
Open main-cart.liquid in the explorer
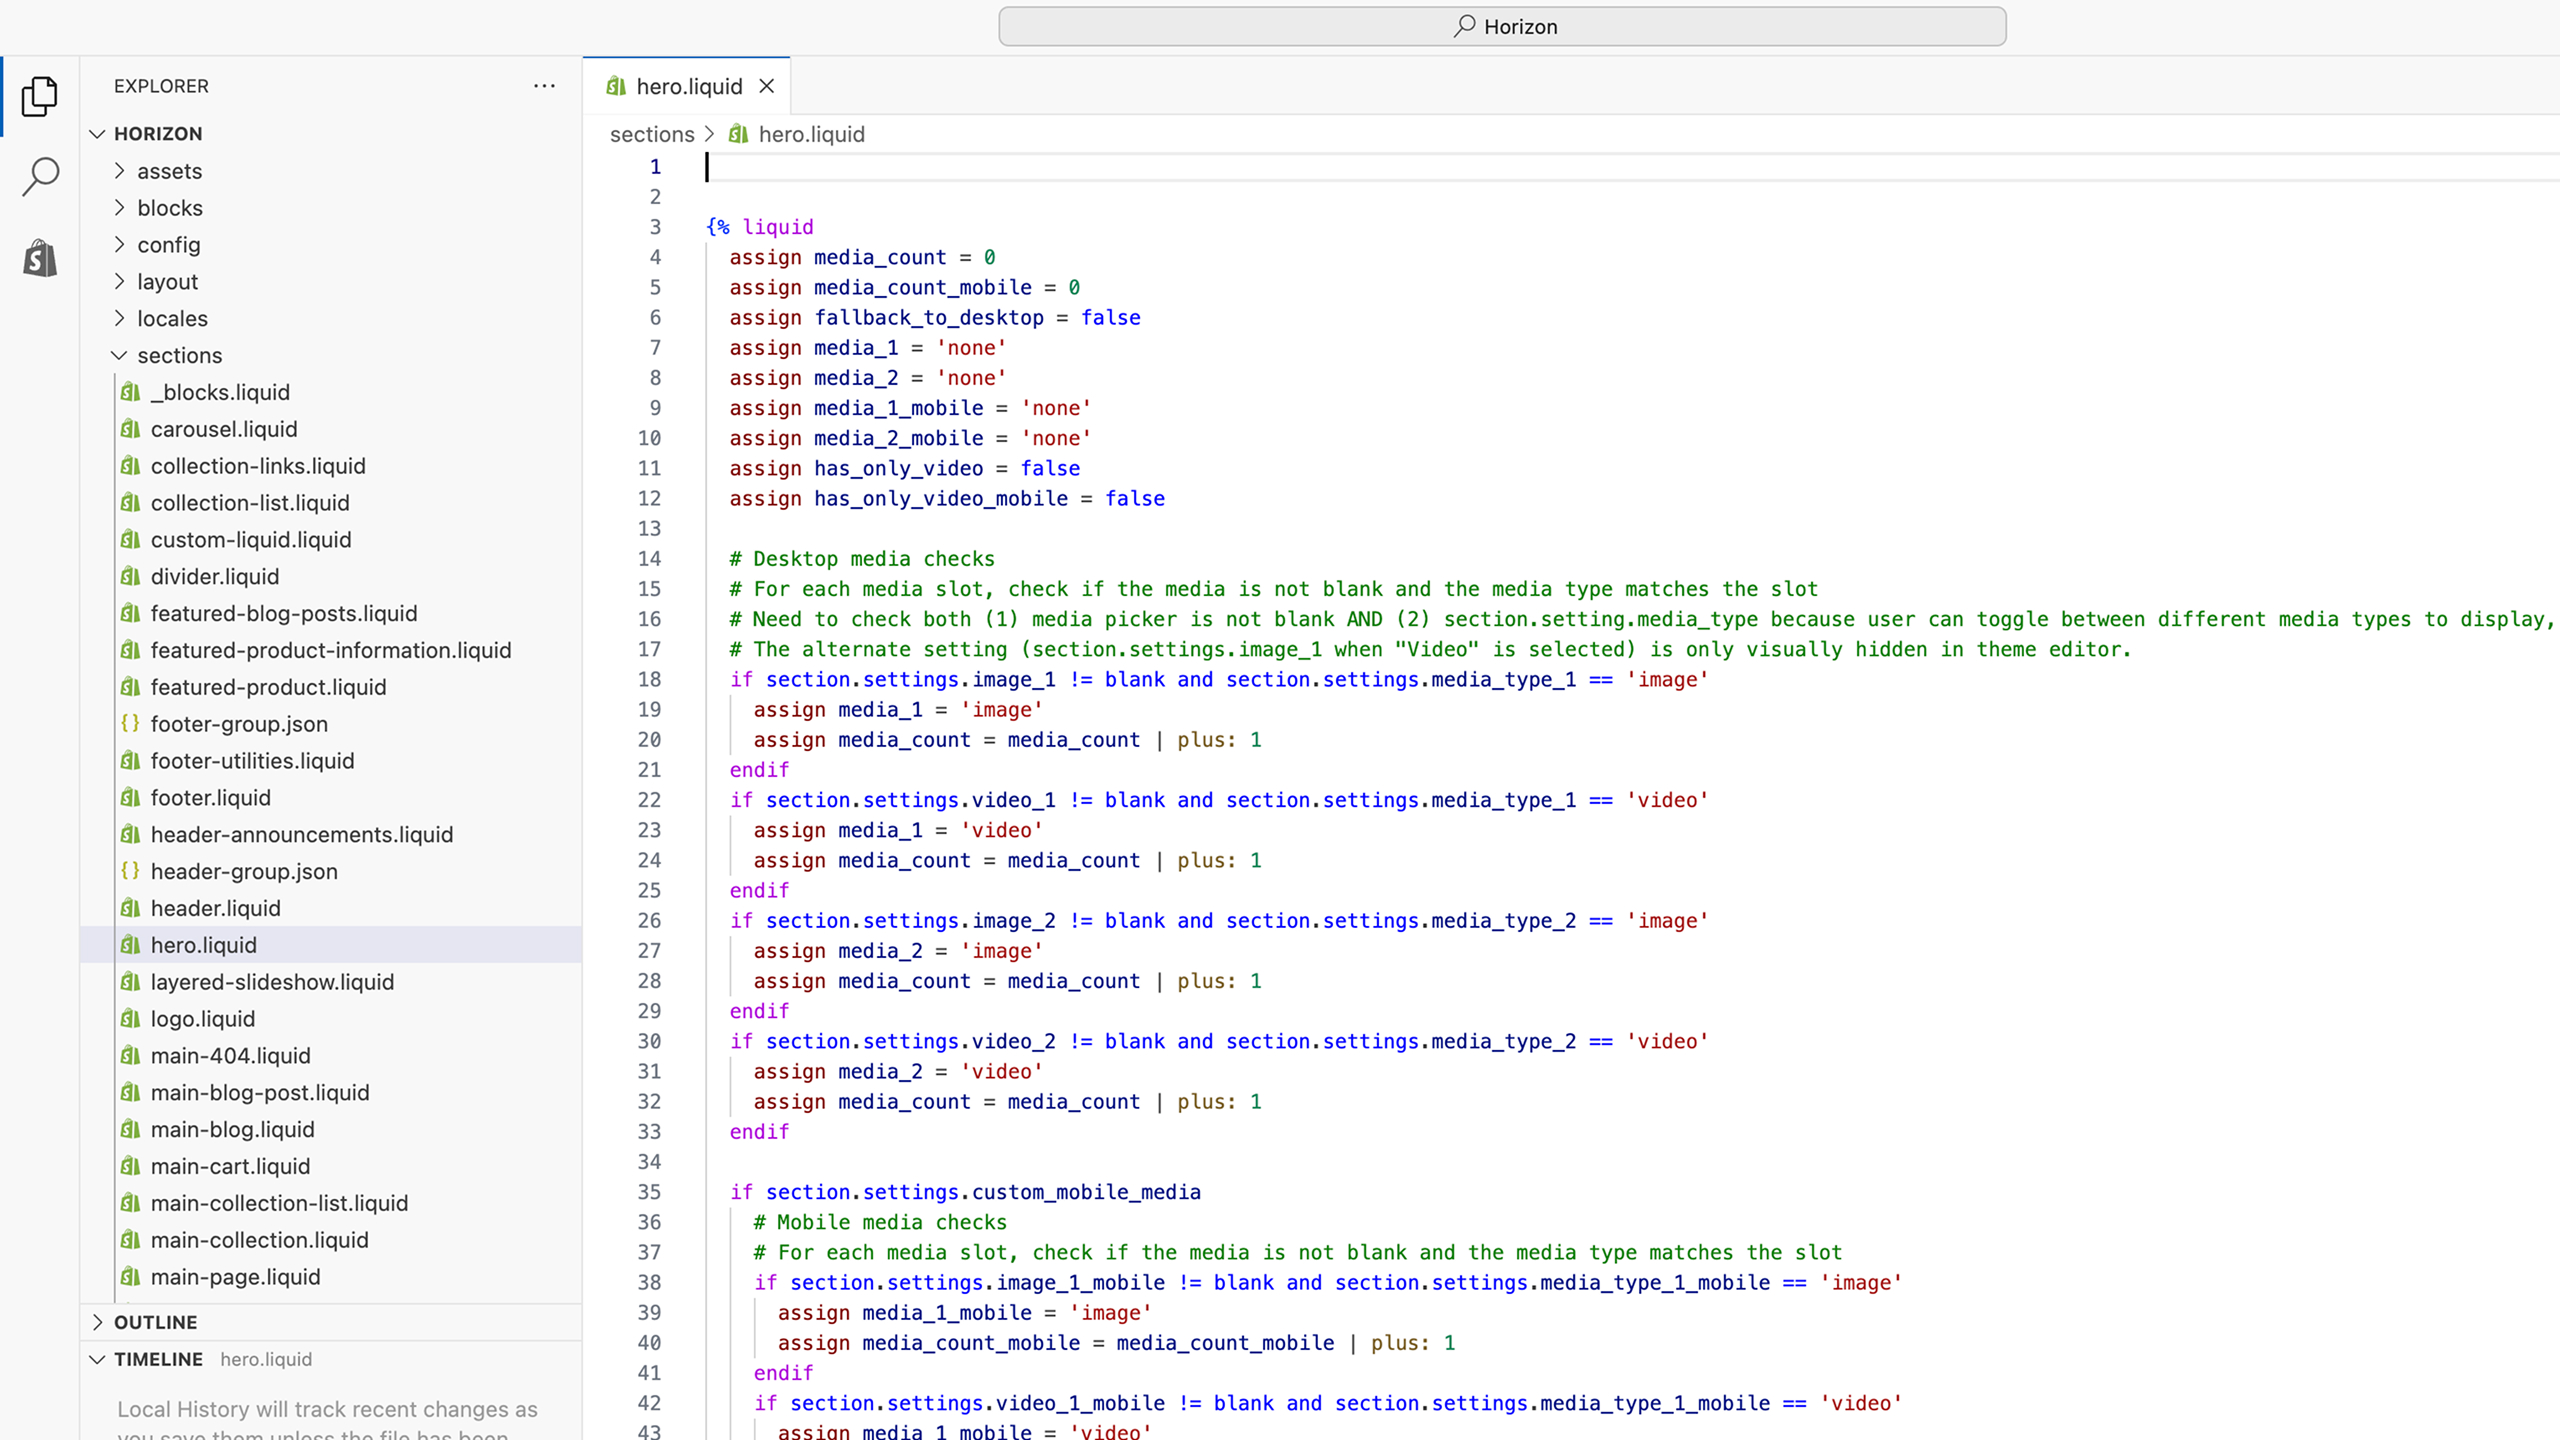[230, 1166]
